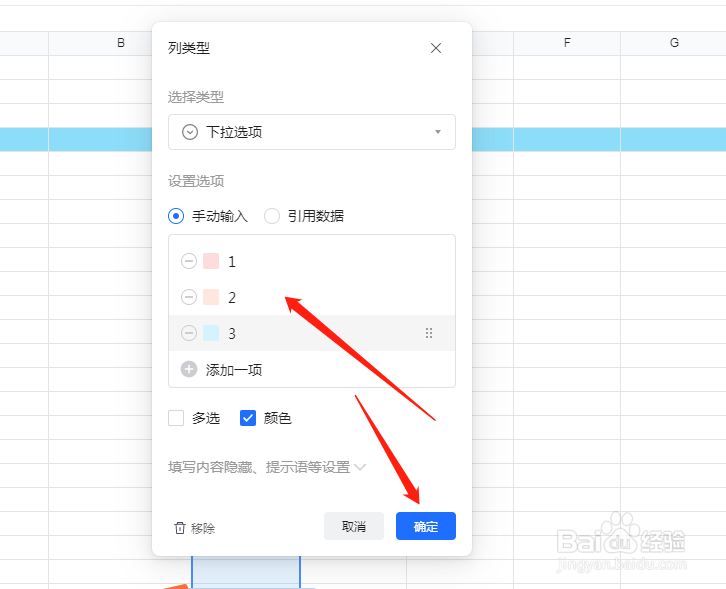Select the 手动输入 radio option
Screen dimensions: 726x589
176,216
